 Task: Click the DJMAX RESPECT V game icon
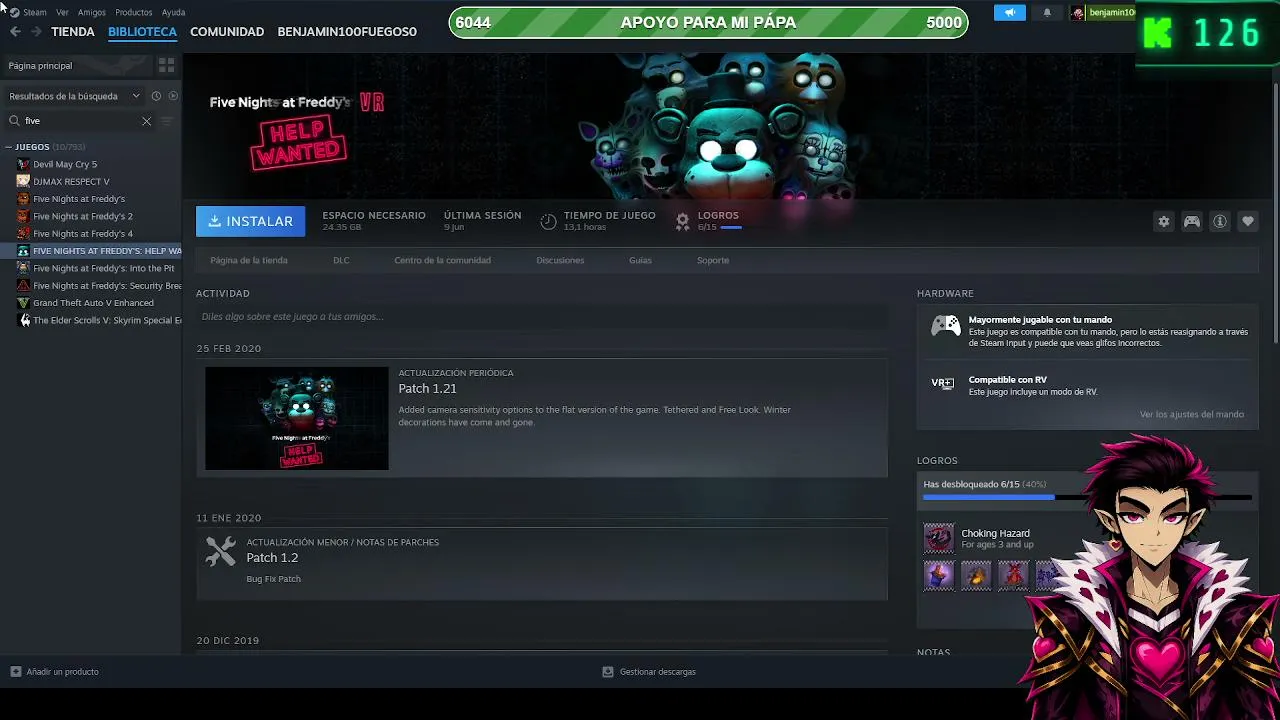pos(23,181)
